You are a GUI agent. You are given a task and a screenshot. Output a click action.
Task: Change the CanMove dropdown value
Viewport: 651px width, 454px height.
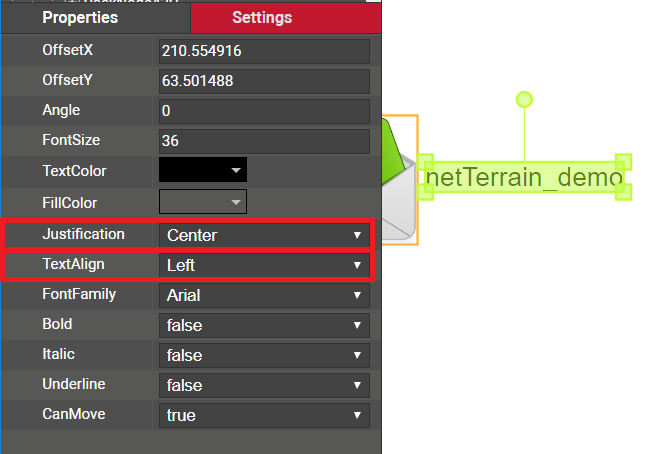click(x=264, y=415)
